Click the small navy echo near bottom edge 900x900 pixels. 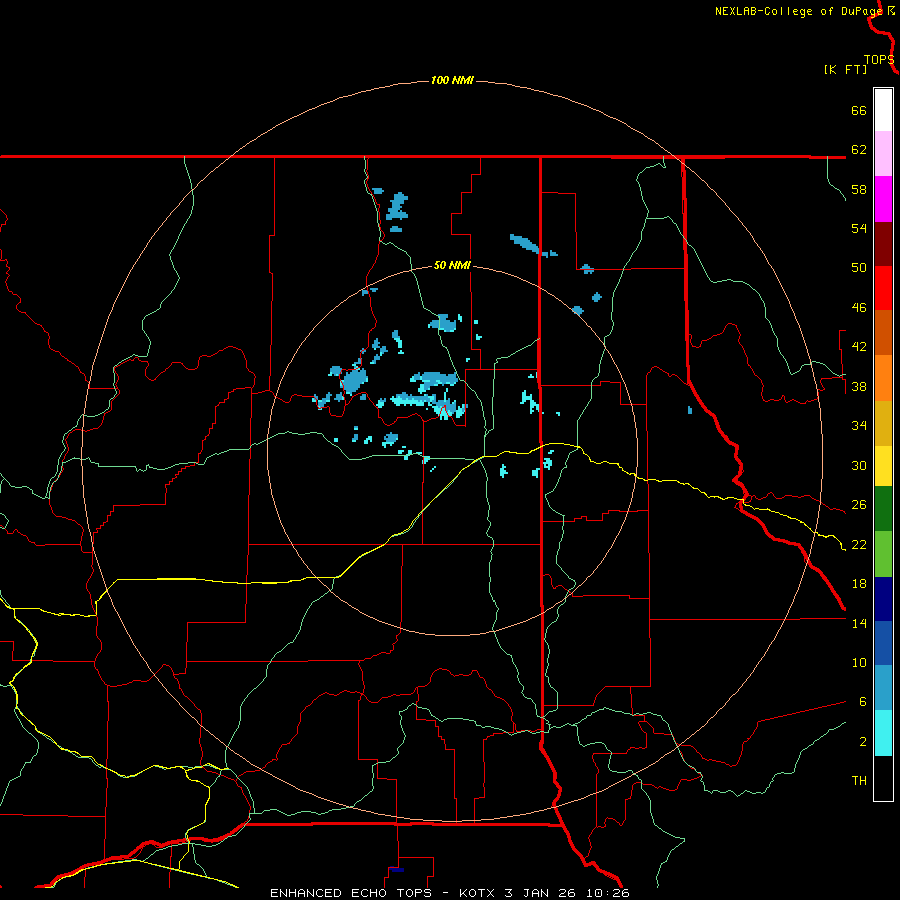click(x=396, y=870)
